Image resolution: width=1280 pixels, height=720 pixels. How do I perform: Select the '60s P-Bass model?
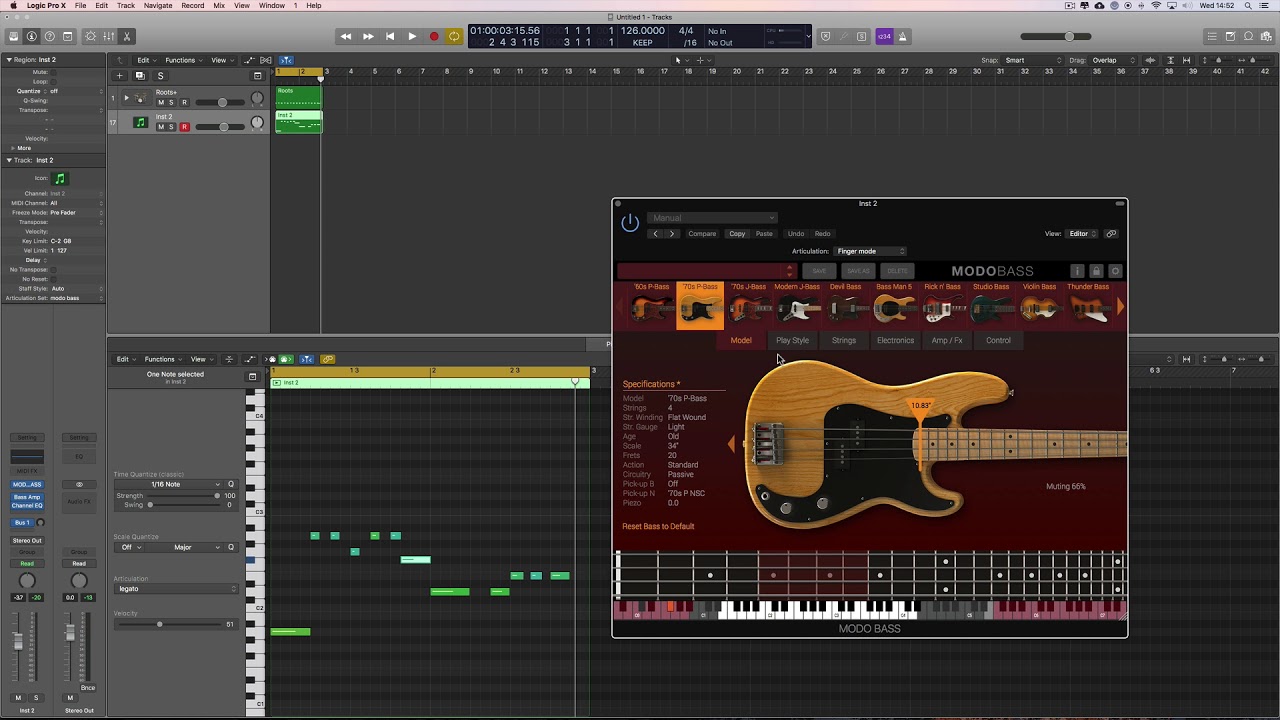[652, 305]
